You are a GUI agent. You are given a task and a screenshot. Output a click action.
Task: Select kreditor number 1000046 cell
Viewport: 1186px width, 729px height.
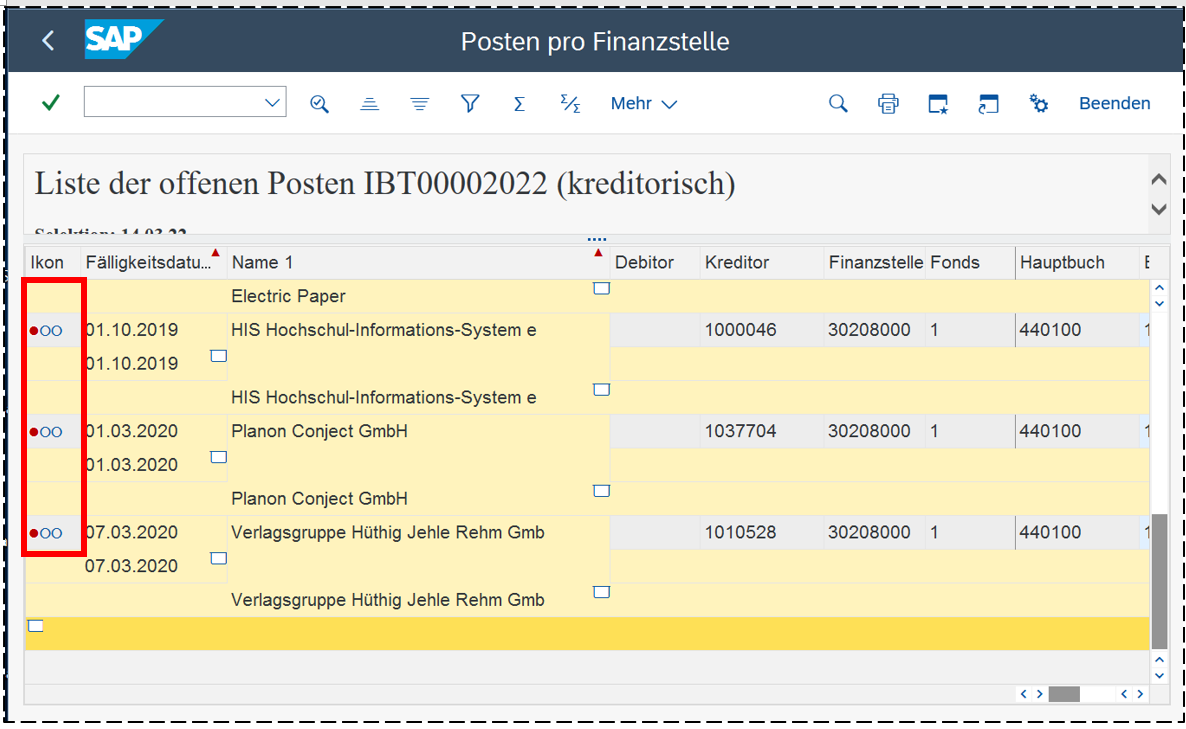click(x=740, y=330)
